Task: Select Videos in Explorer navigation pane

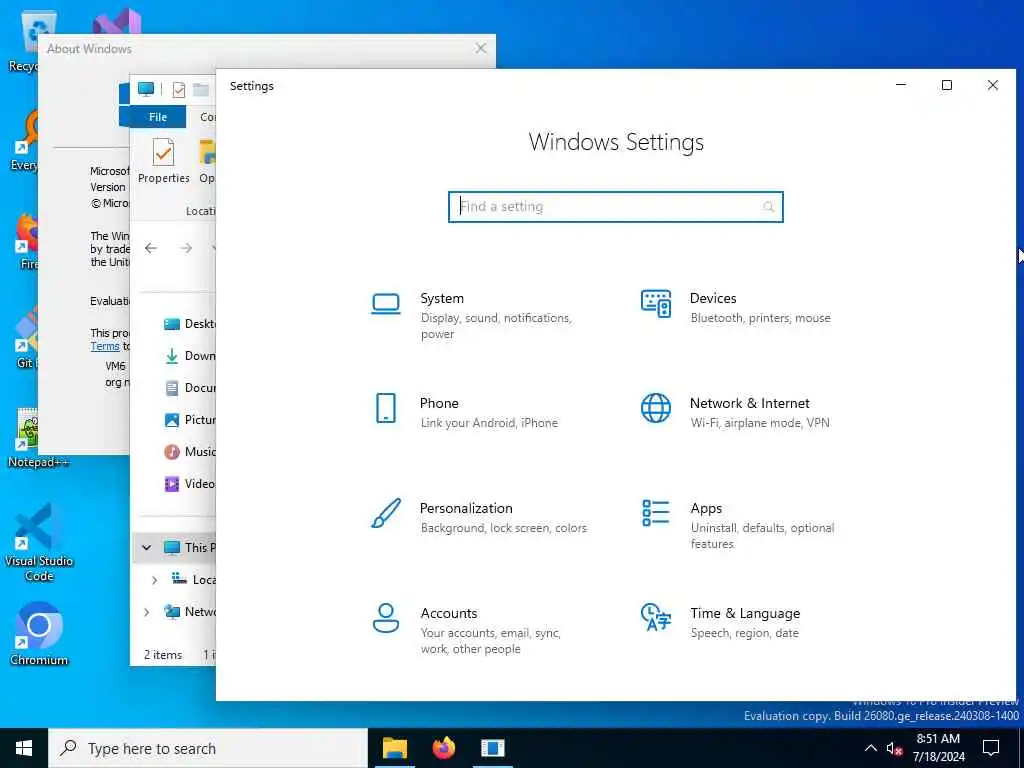Action: tap(190, 484)
